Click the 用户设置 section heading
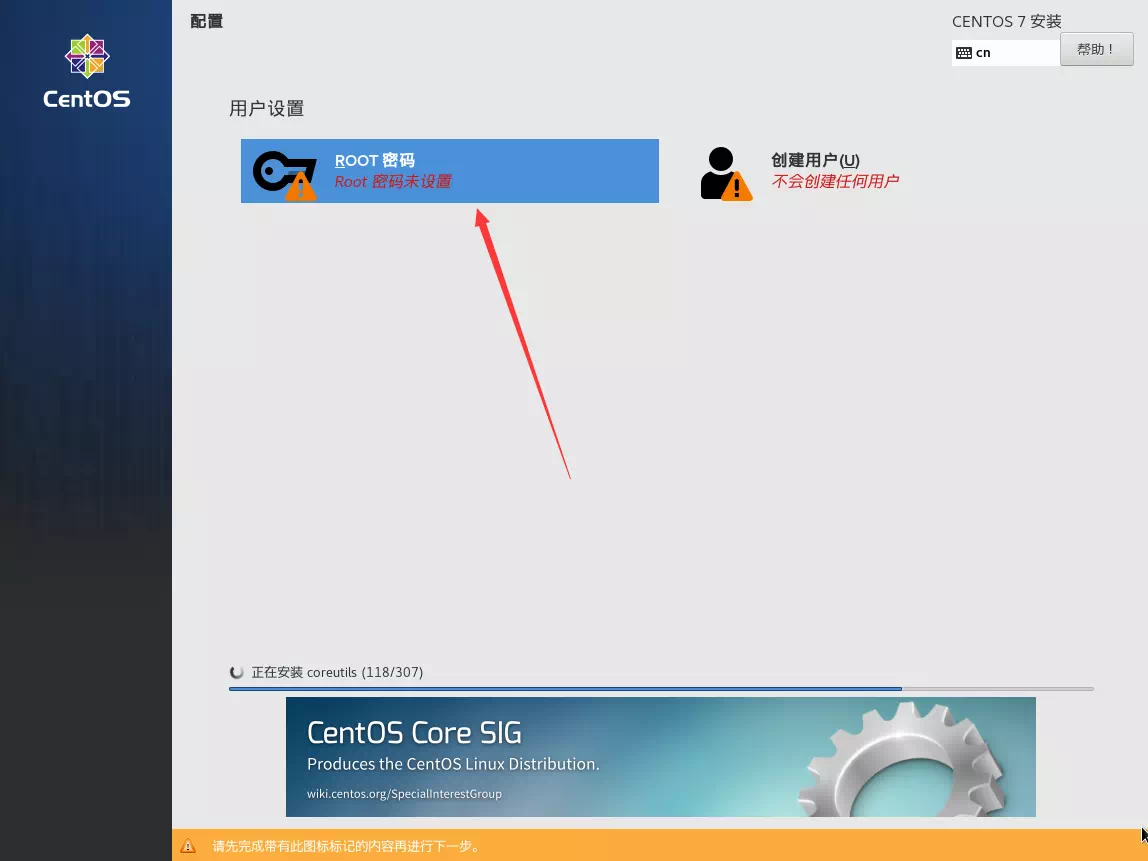This screenshot has height=861, width=1148. coord(266,108)
